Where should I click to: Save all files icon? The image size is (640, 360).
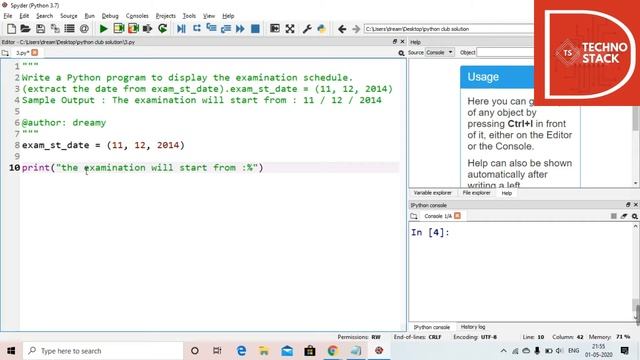tap(55, 29)
